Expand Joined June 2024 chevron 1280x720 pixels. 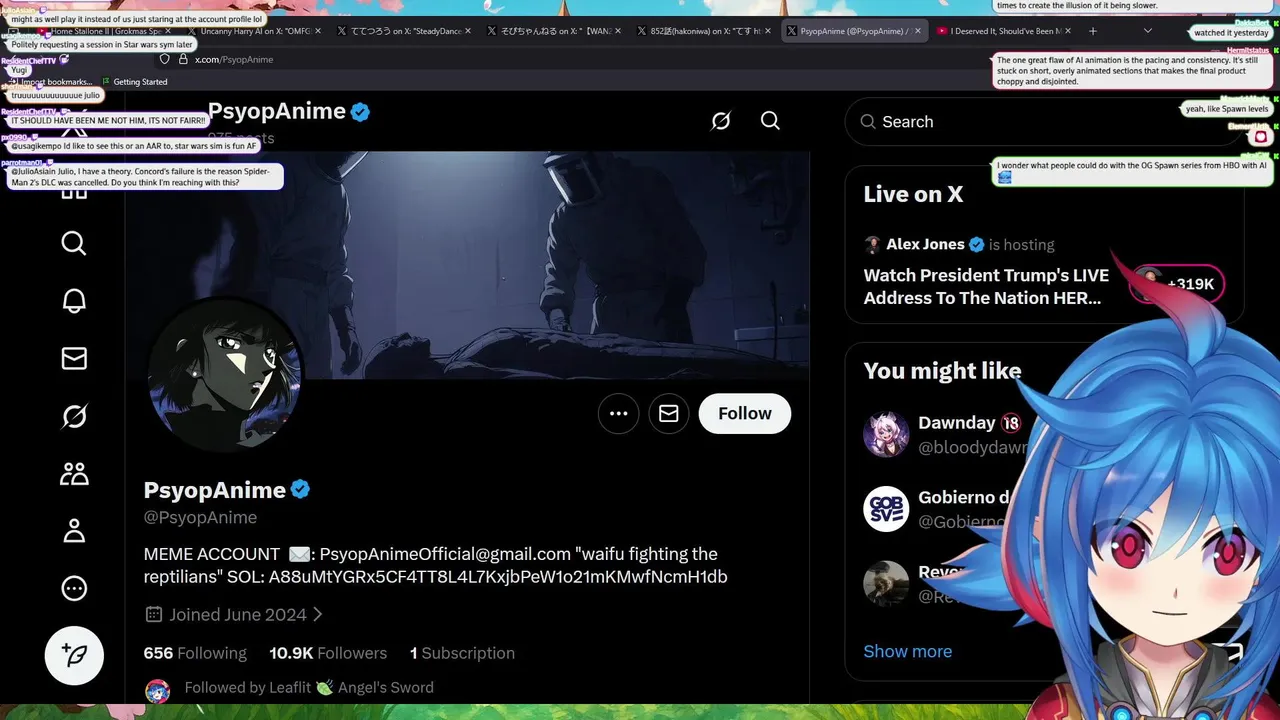(x=318, y=614)
